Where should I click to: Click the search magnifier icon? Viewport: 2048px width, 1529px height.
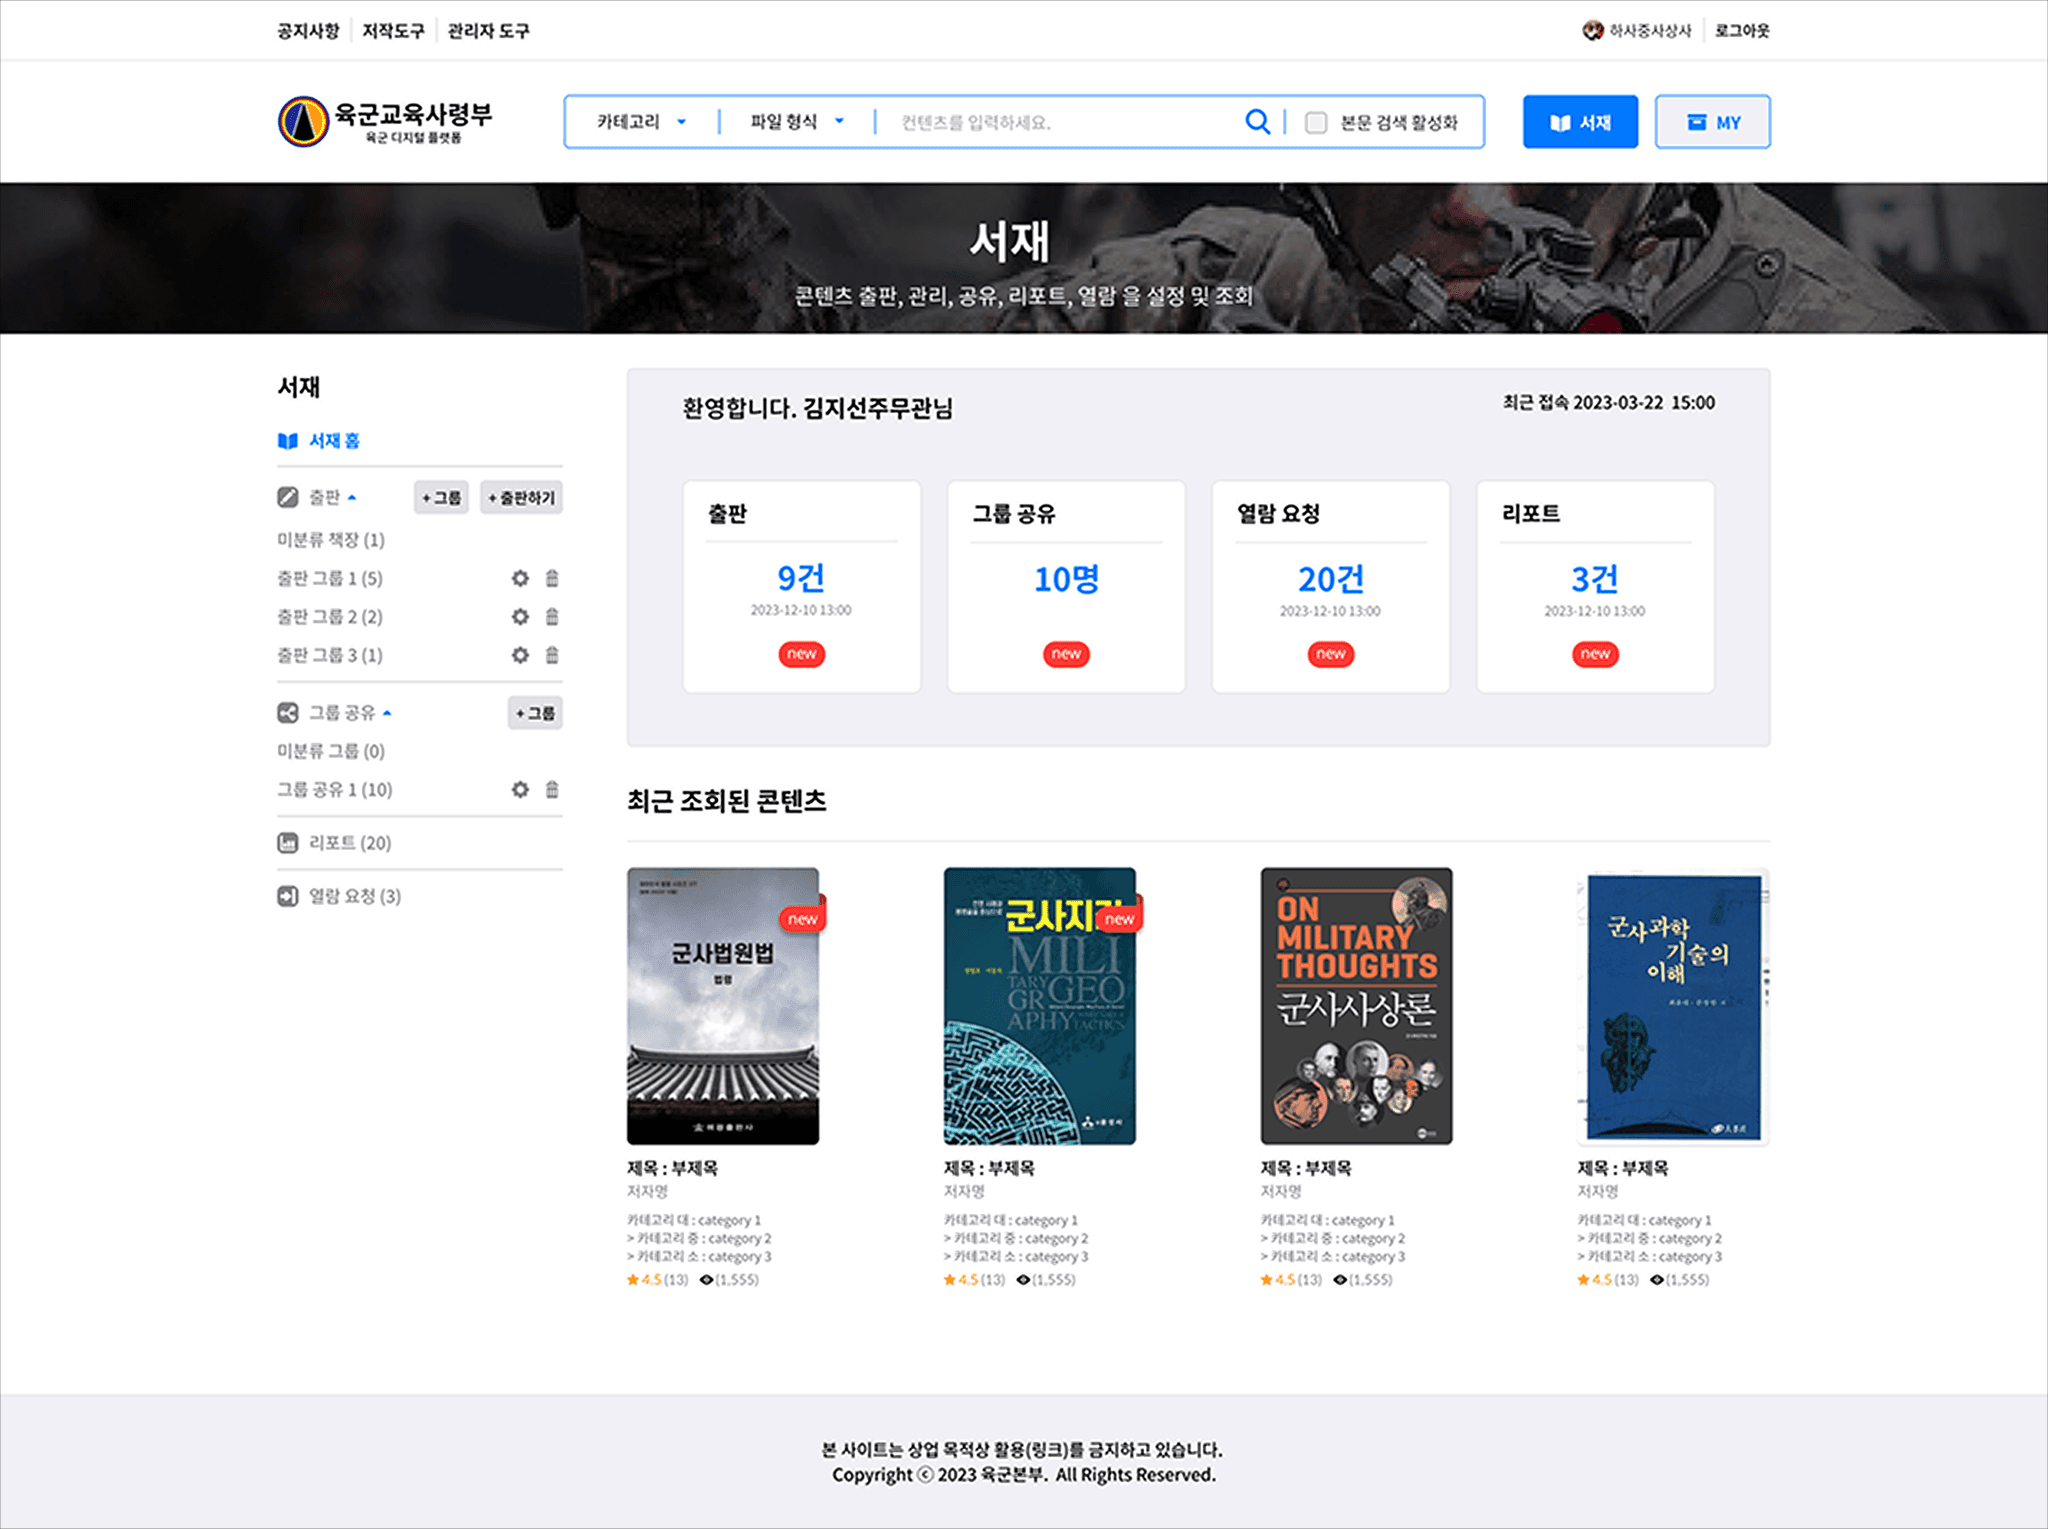(1257, 122)
